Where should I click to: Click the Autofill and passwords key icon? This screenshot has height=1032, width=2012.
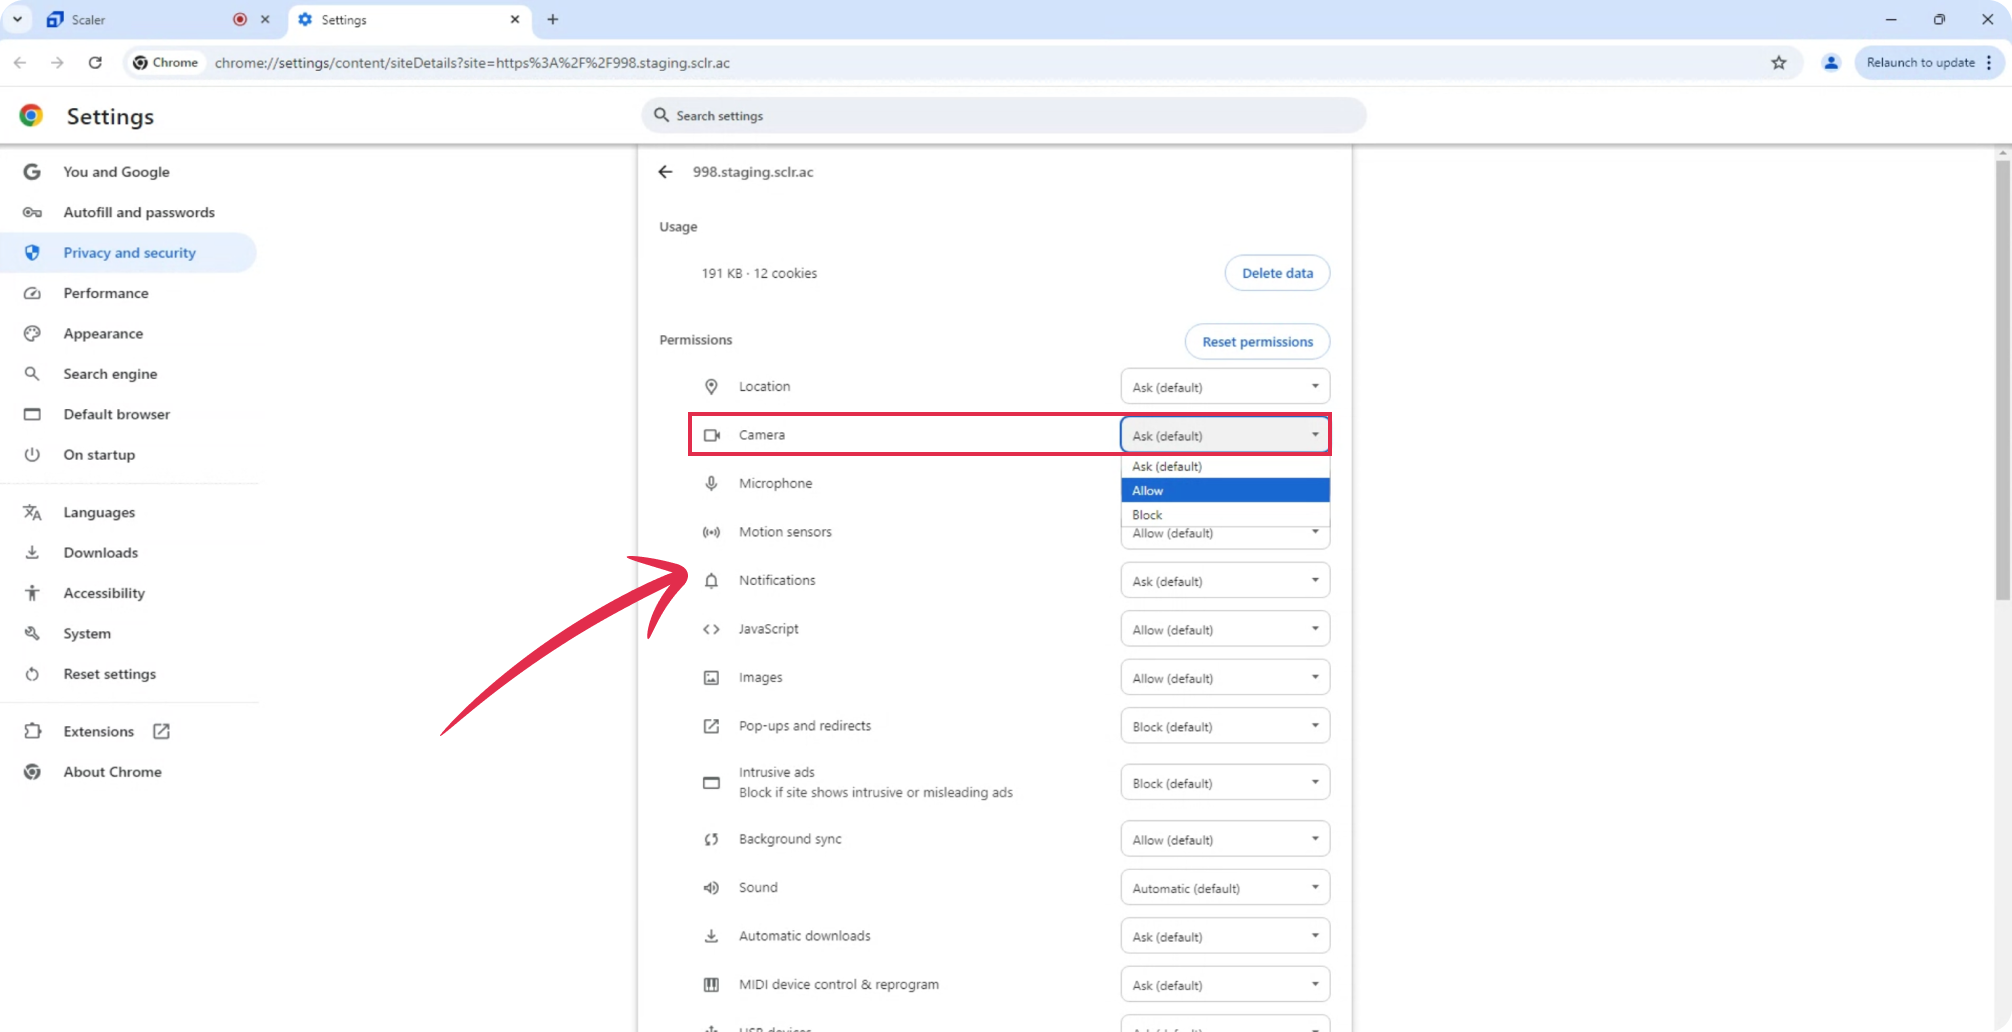point(32,212)
